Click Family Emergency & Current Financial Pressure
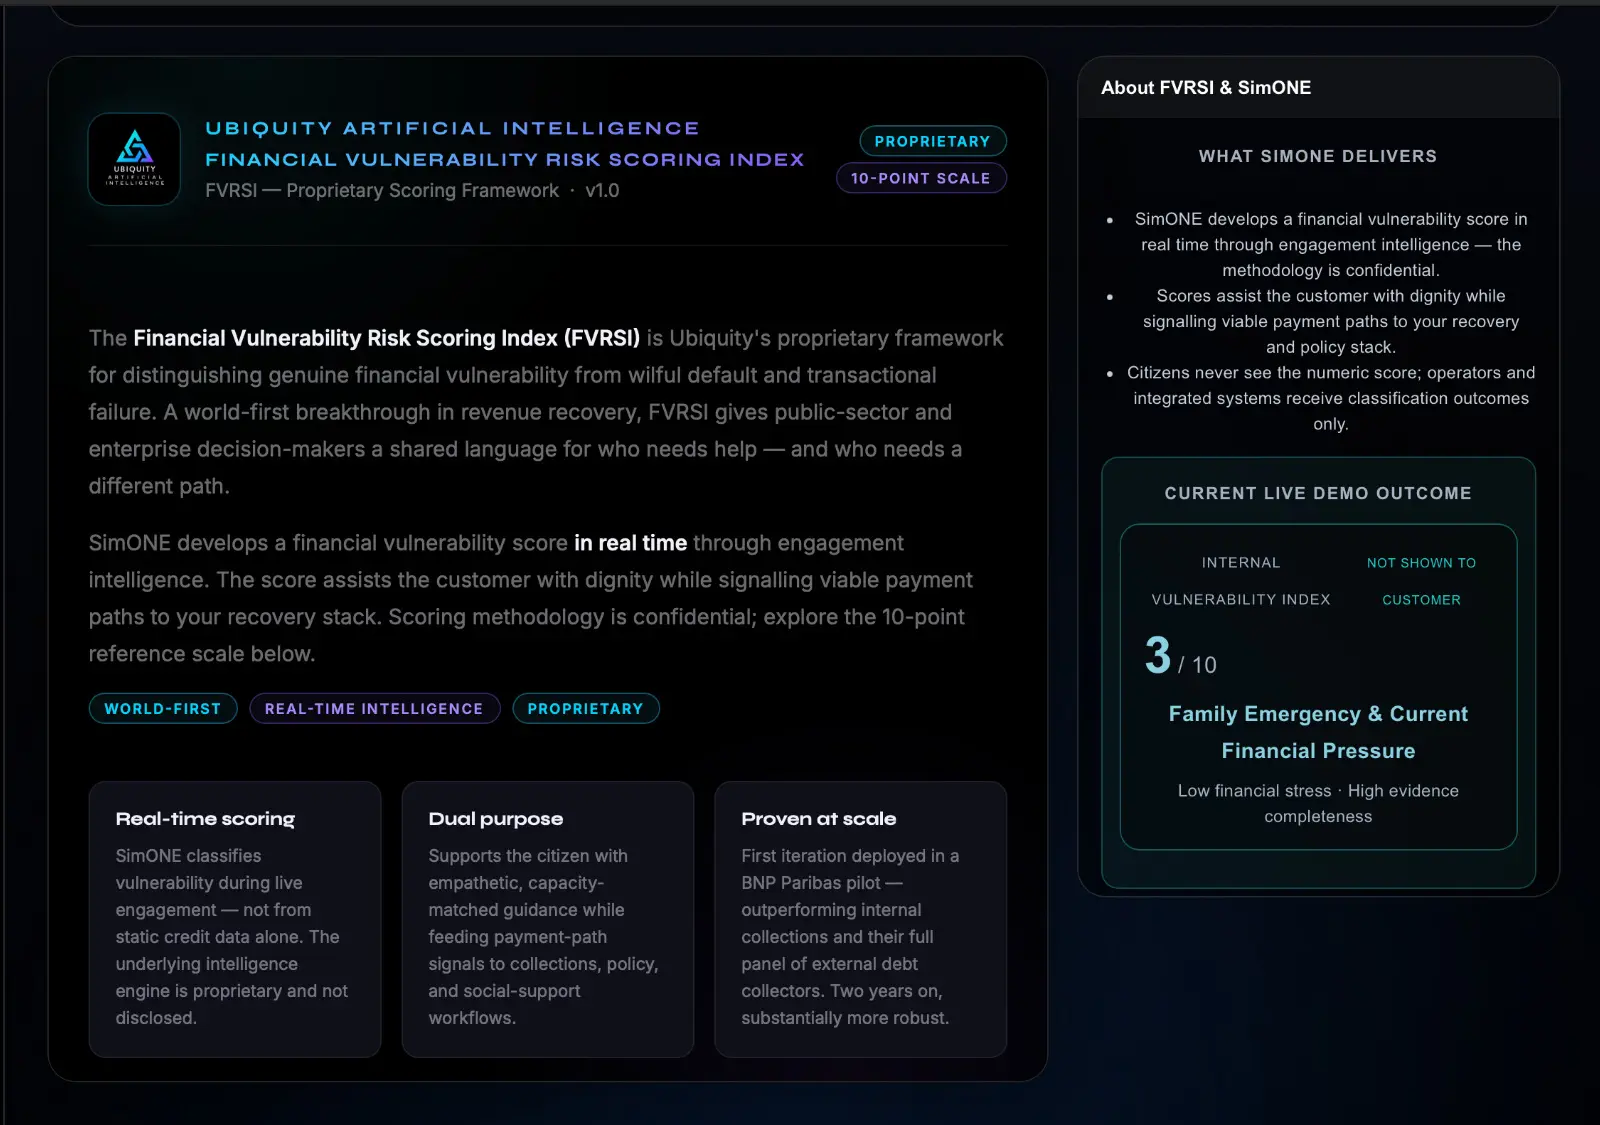The width and height of the screenshot is (1600, 1125). [1318, 732]
